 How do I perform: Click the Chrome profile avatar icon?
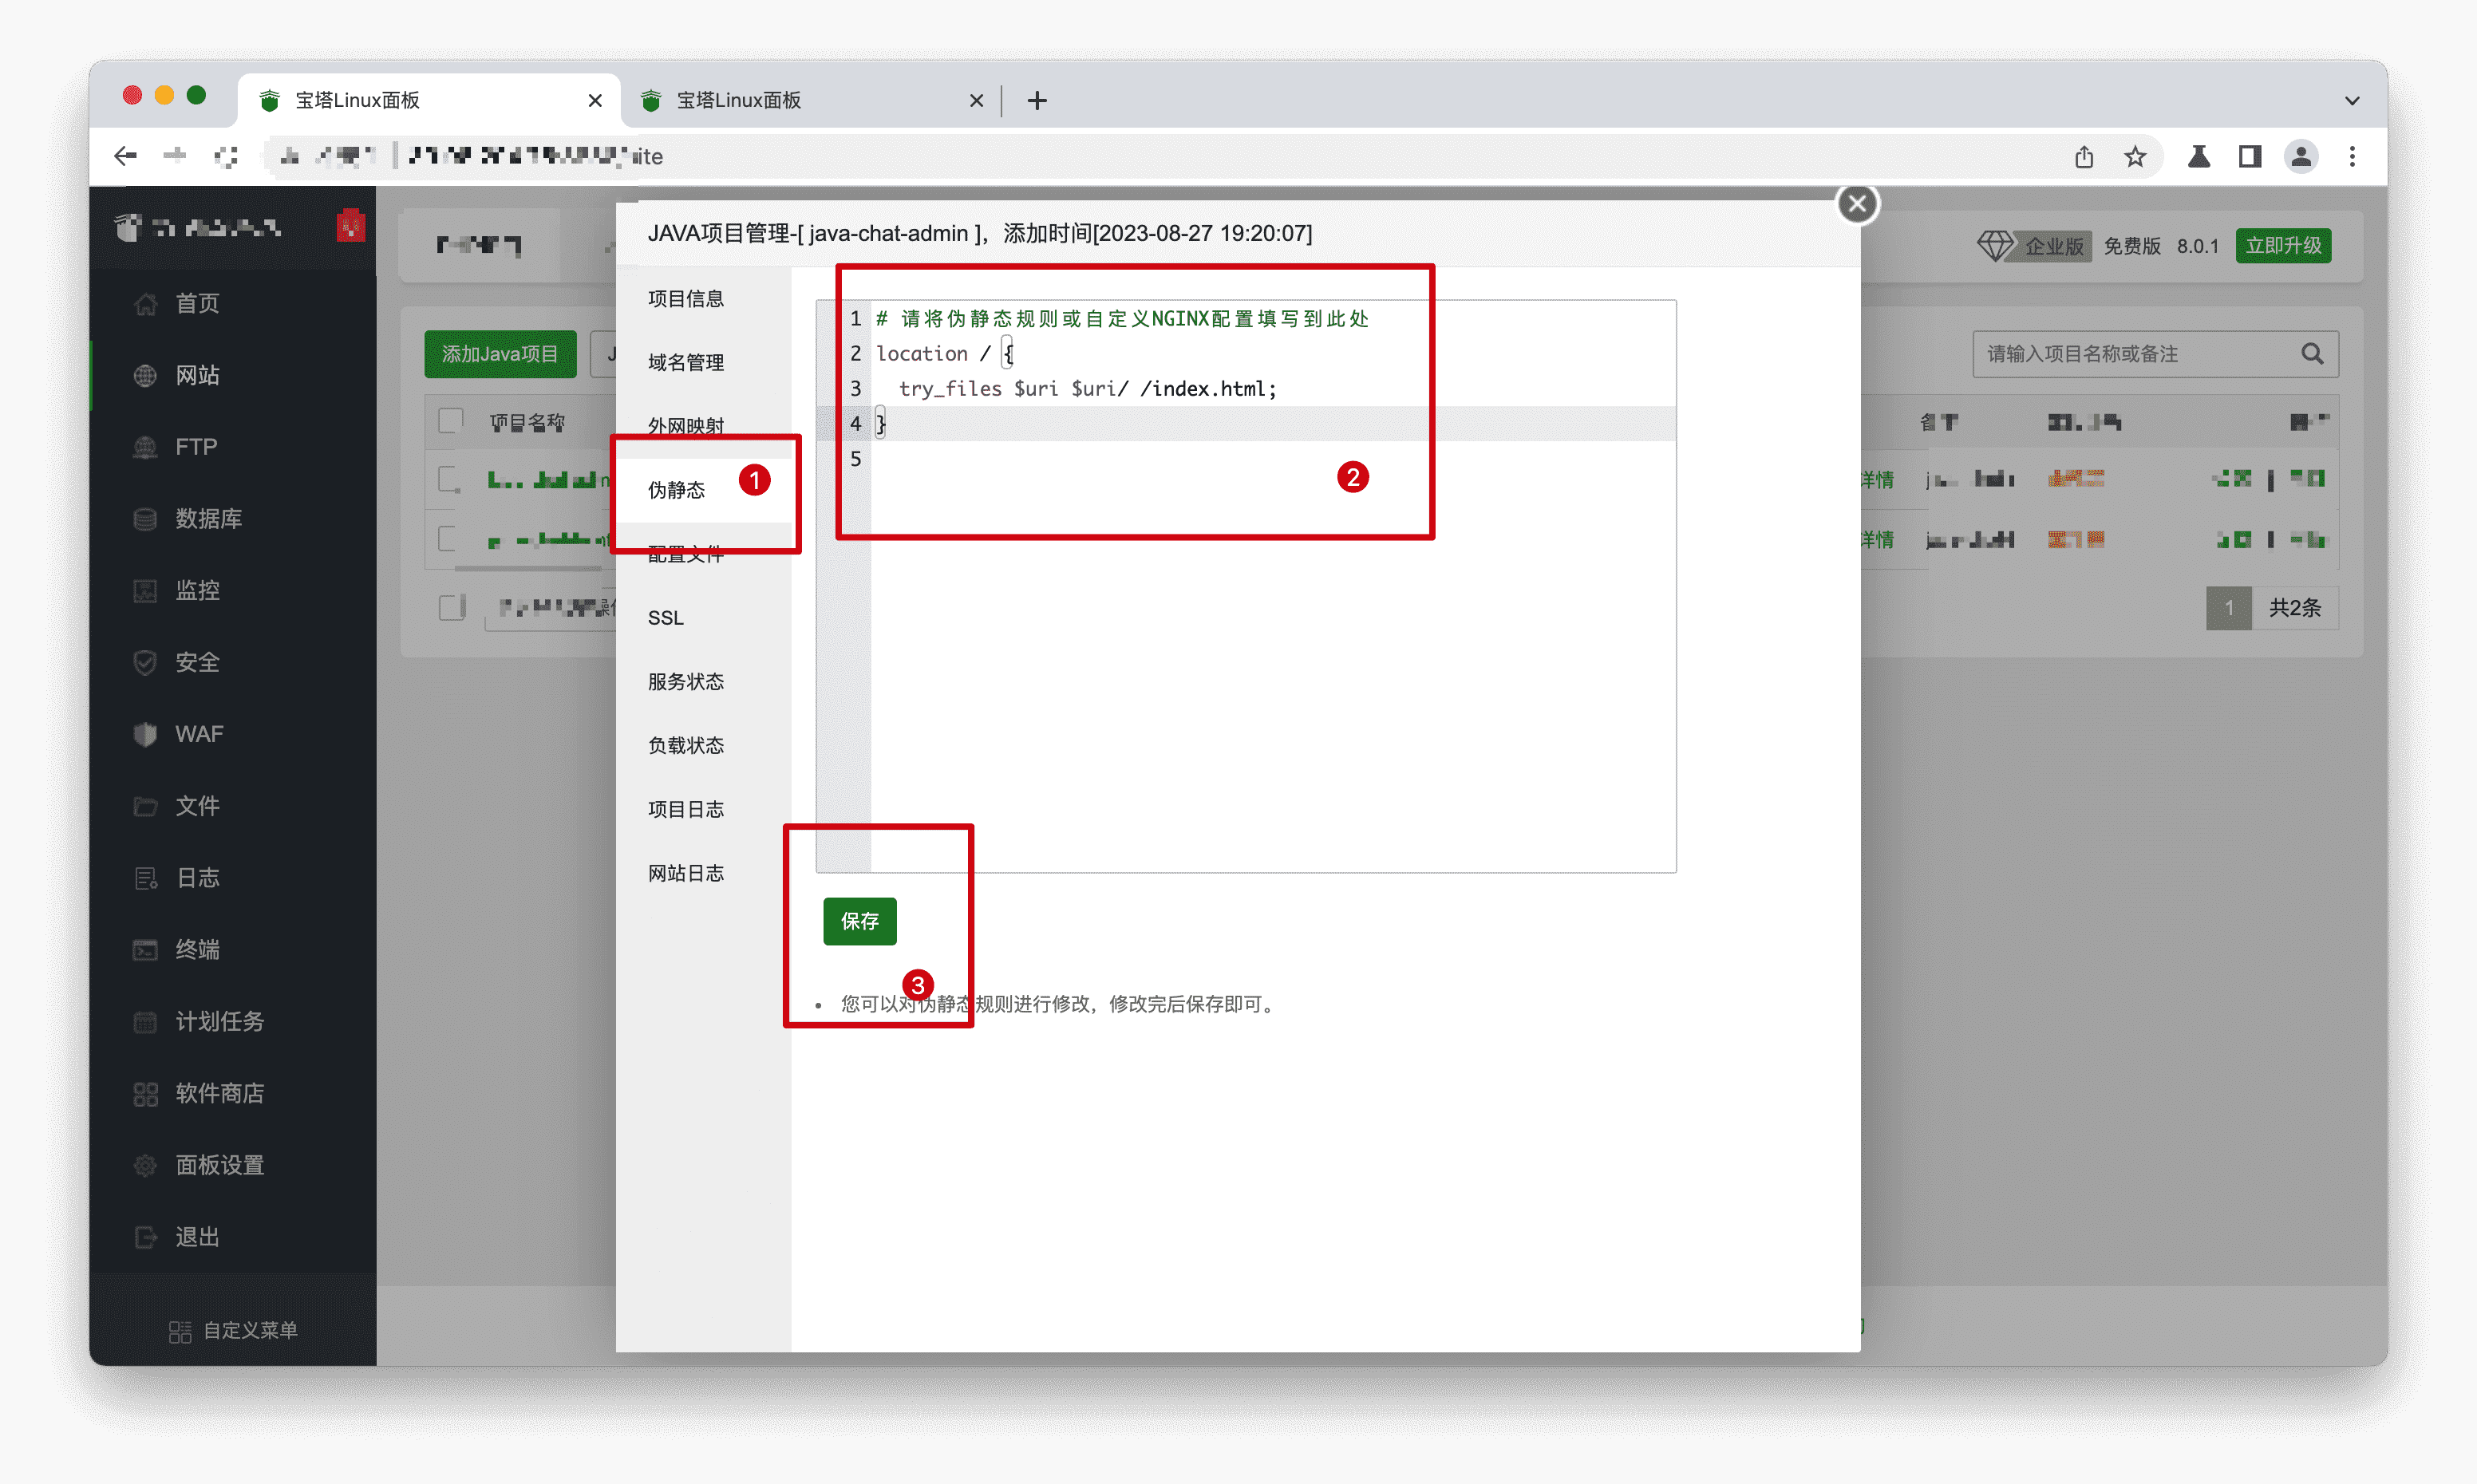tap(2301, 157)
